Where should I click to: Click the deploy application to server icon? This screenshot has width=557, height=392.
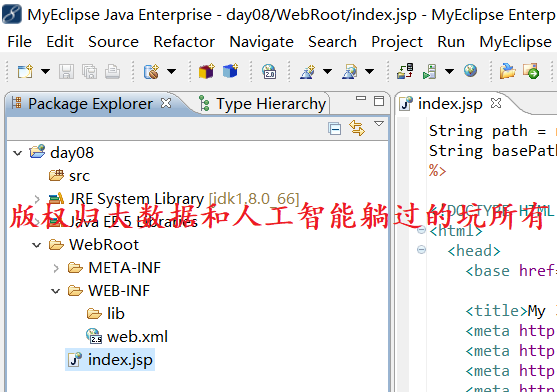[x=405, y=71]
